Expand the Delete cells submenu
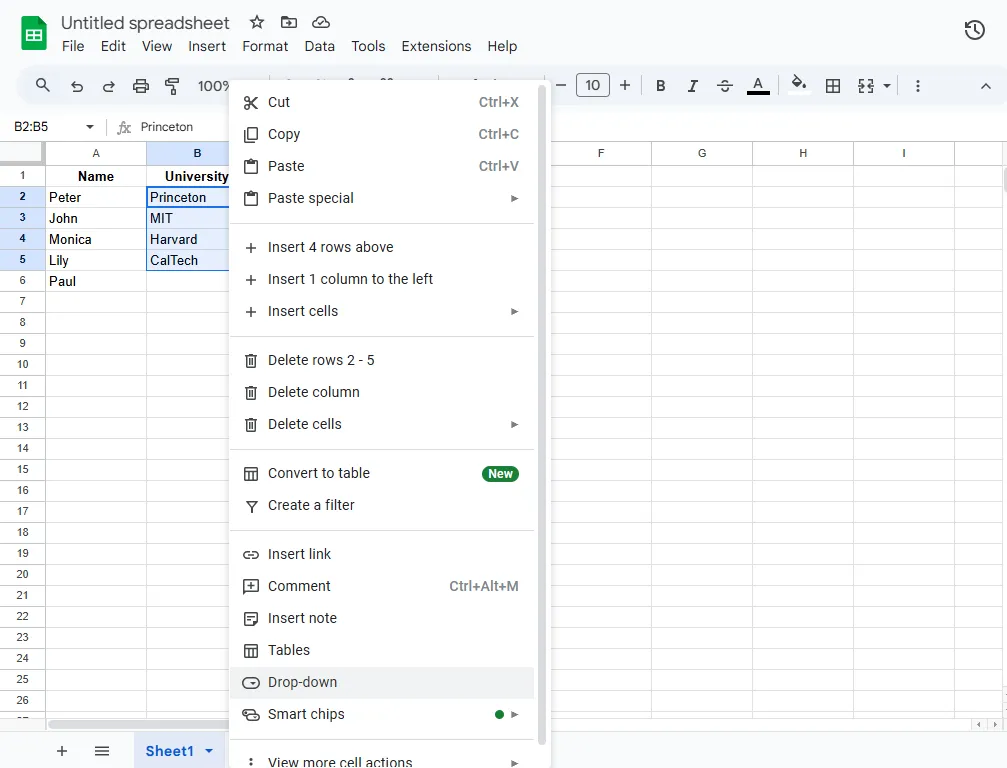Screen dimensions: 1007x768 tap(381, 424)
